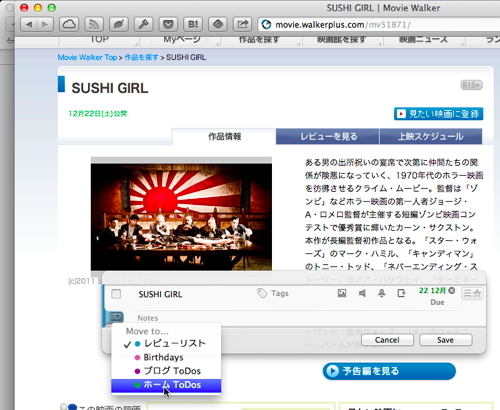The image size is (500, 410).
Task: Click the address bar URL field
Action: (380, 25)
